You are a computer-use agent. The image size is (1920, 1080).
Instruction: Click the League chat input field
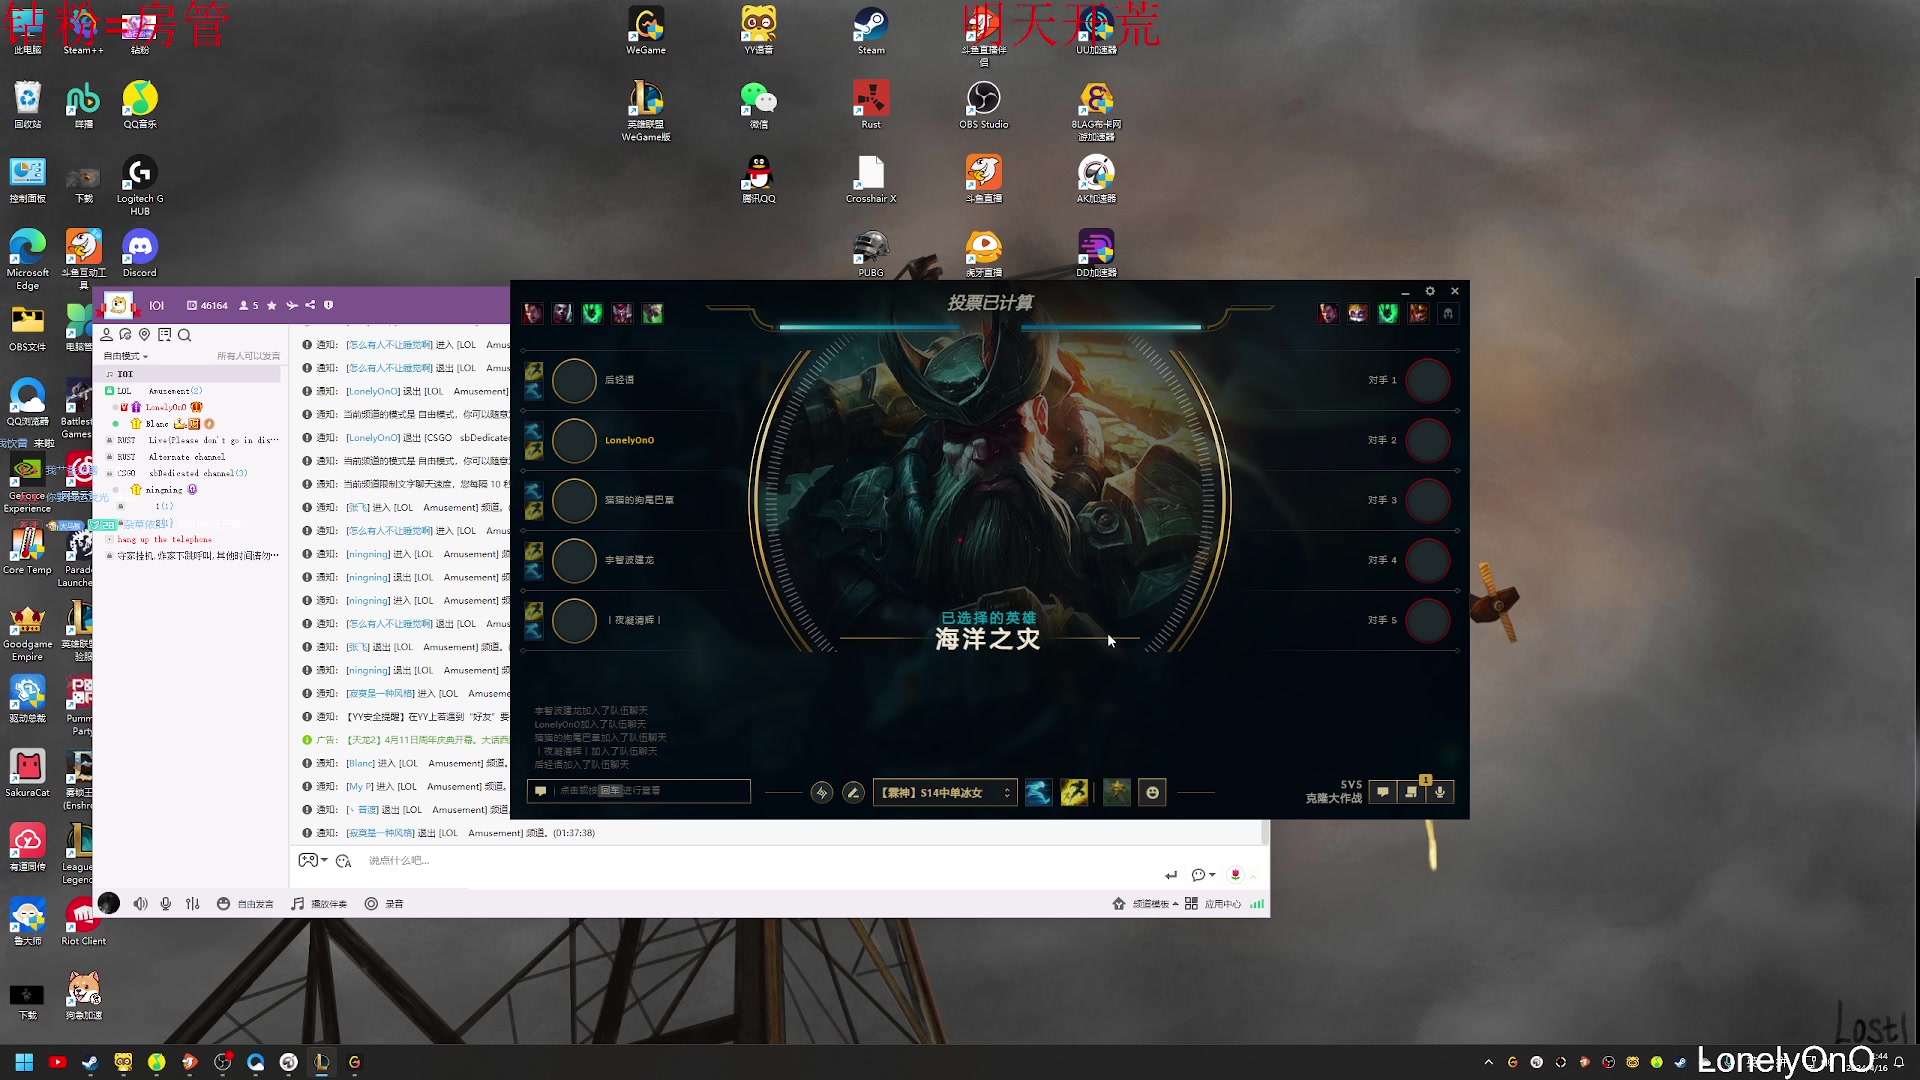[x=639, y=791]
